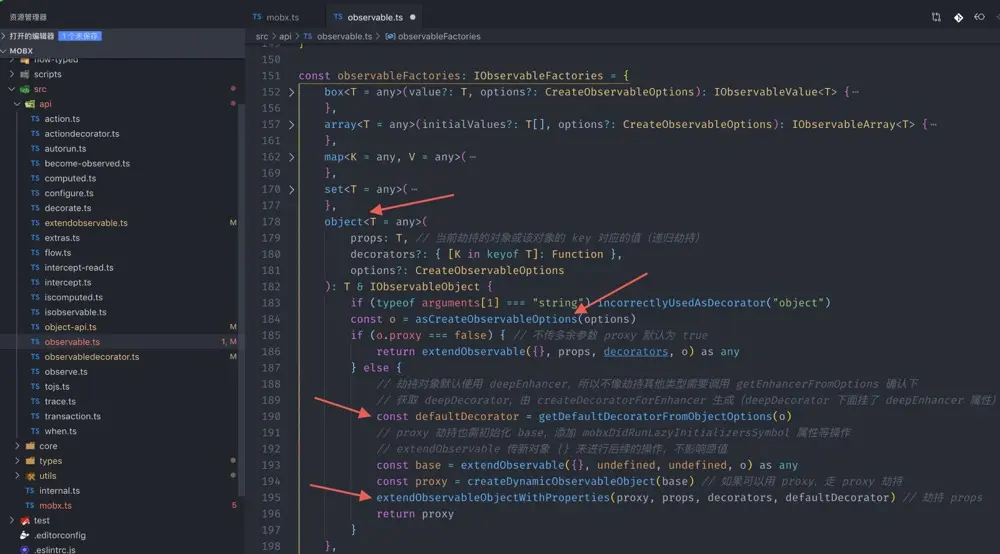Select the observable.ts editor tab

375,17
